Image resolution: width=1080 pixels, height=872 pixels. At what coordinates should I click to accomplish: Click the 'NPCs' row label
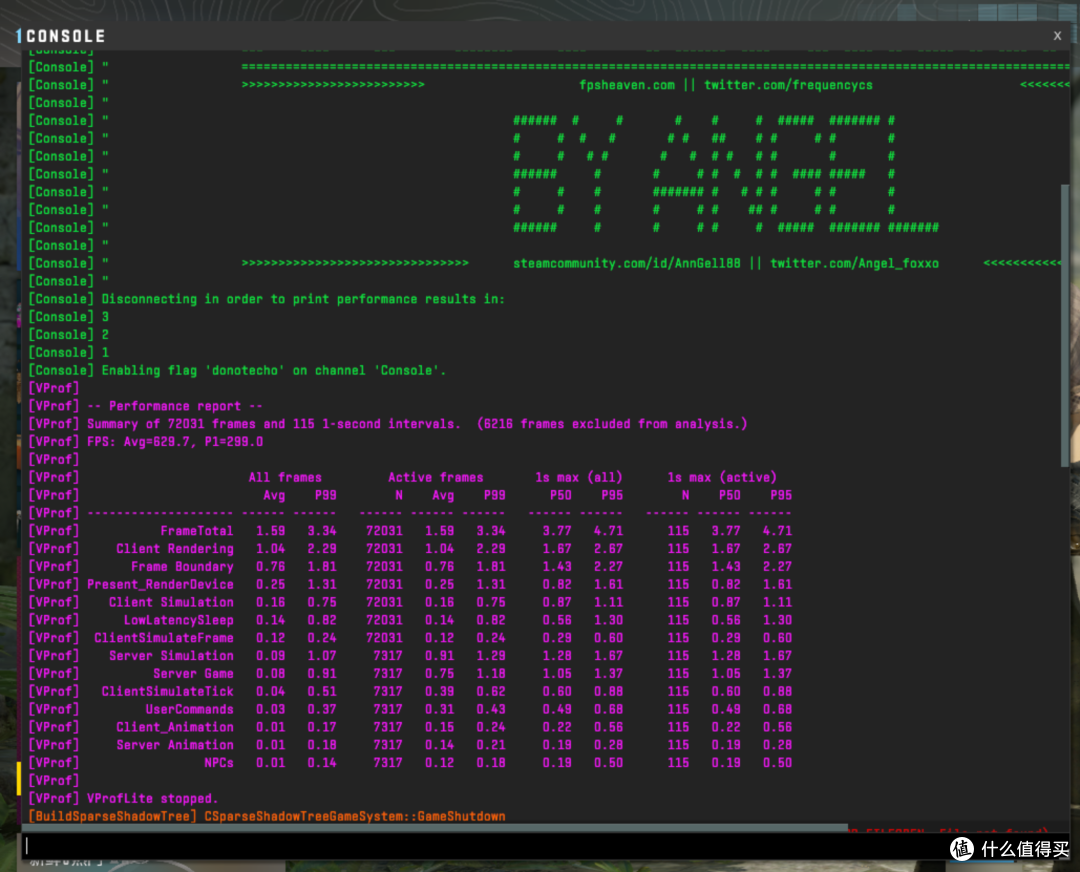pyautogui.click(x=219, y=763)
